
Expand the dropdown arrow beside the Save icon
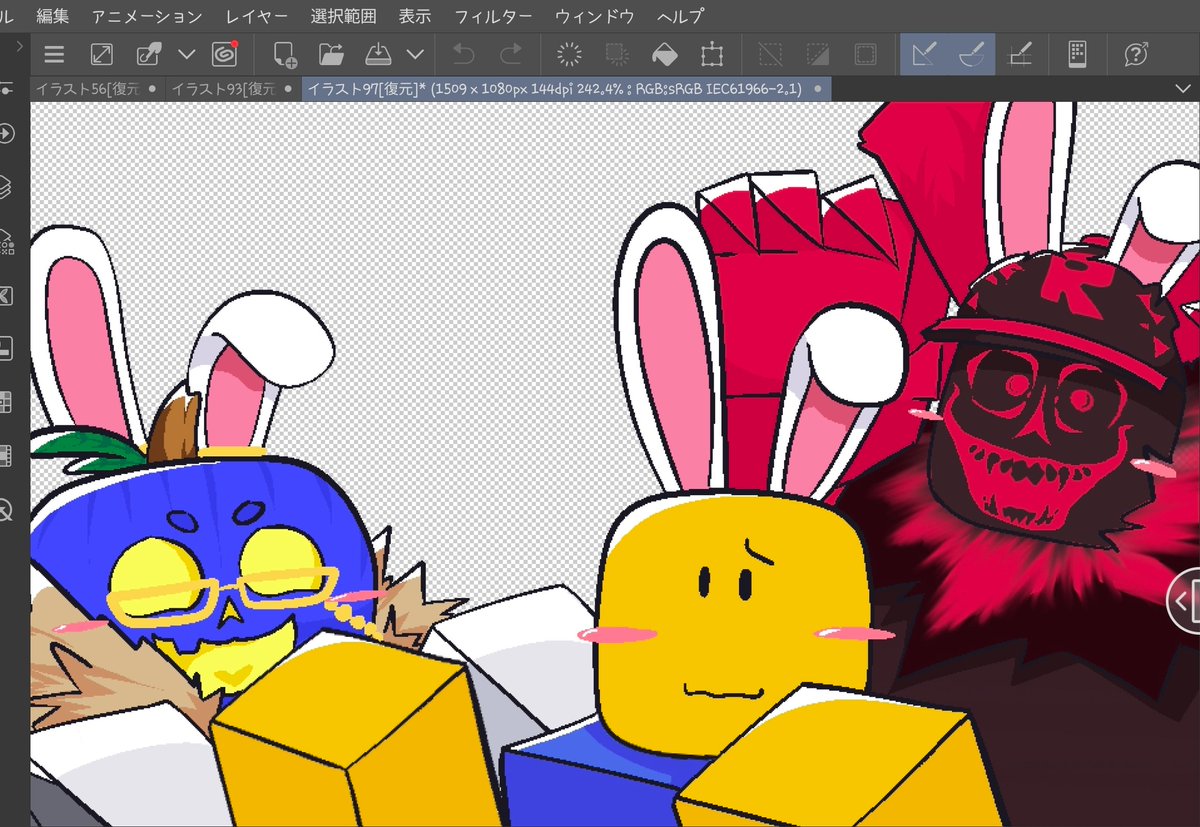(x=415, y=54)
